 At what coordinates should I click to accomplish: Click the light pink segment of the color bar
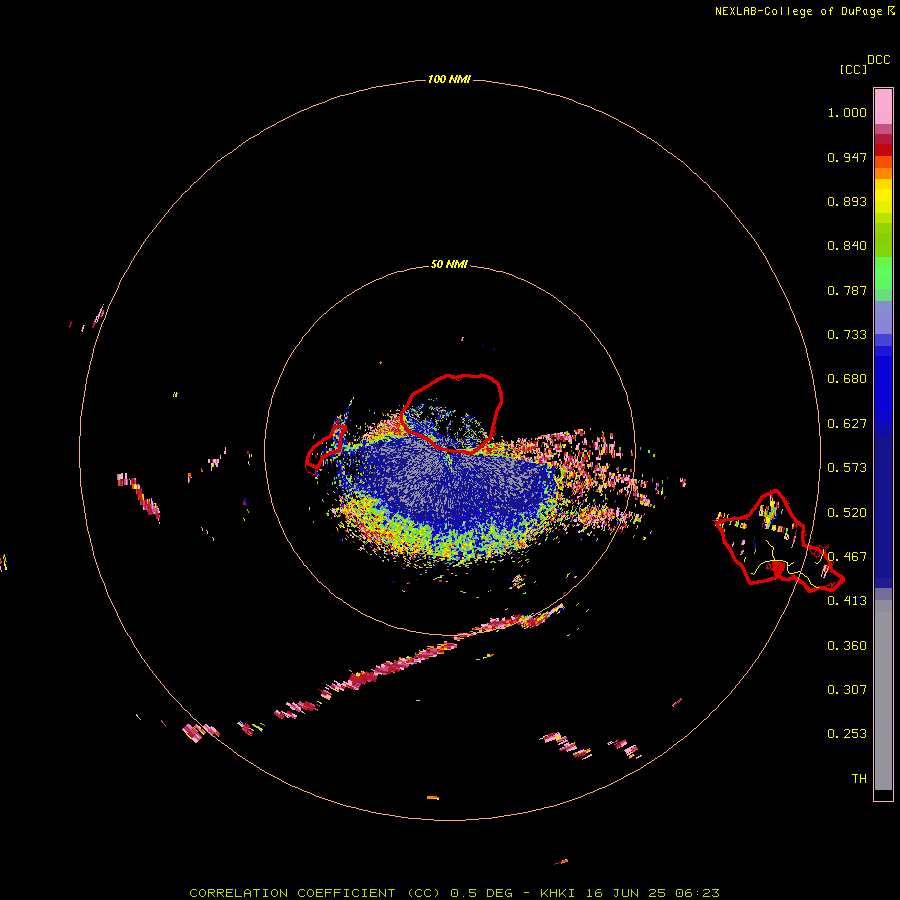pyautogui.click(x=883, y=107)
